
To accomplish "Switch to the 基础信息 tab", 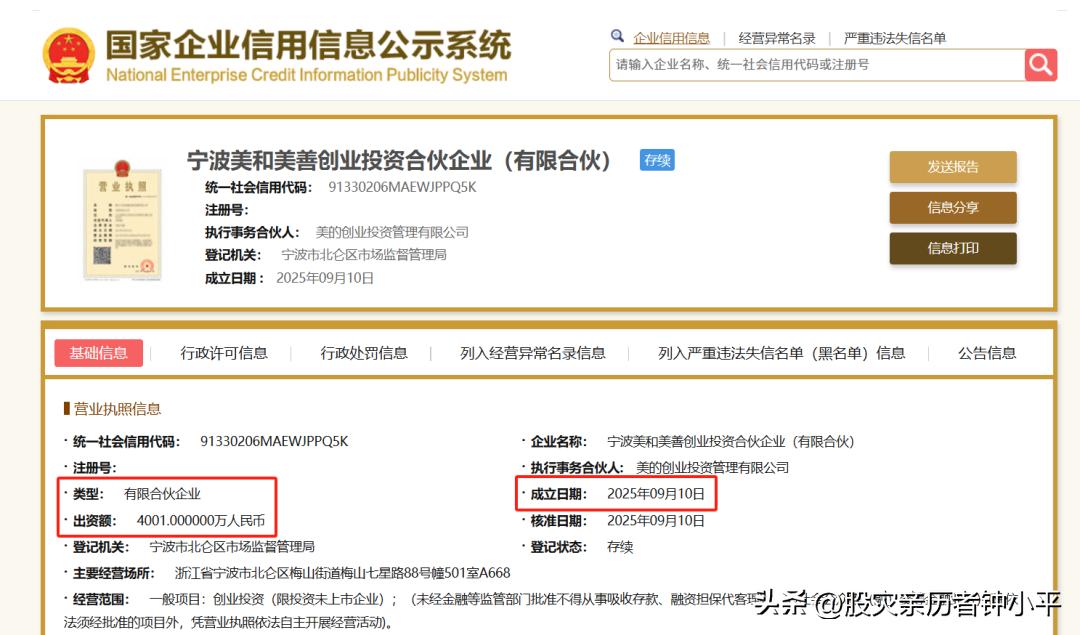I will click(x=99, y=353).
